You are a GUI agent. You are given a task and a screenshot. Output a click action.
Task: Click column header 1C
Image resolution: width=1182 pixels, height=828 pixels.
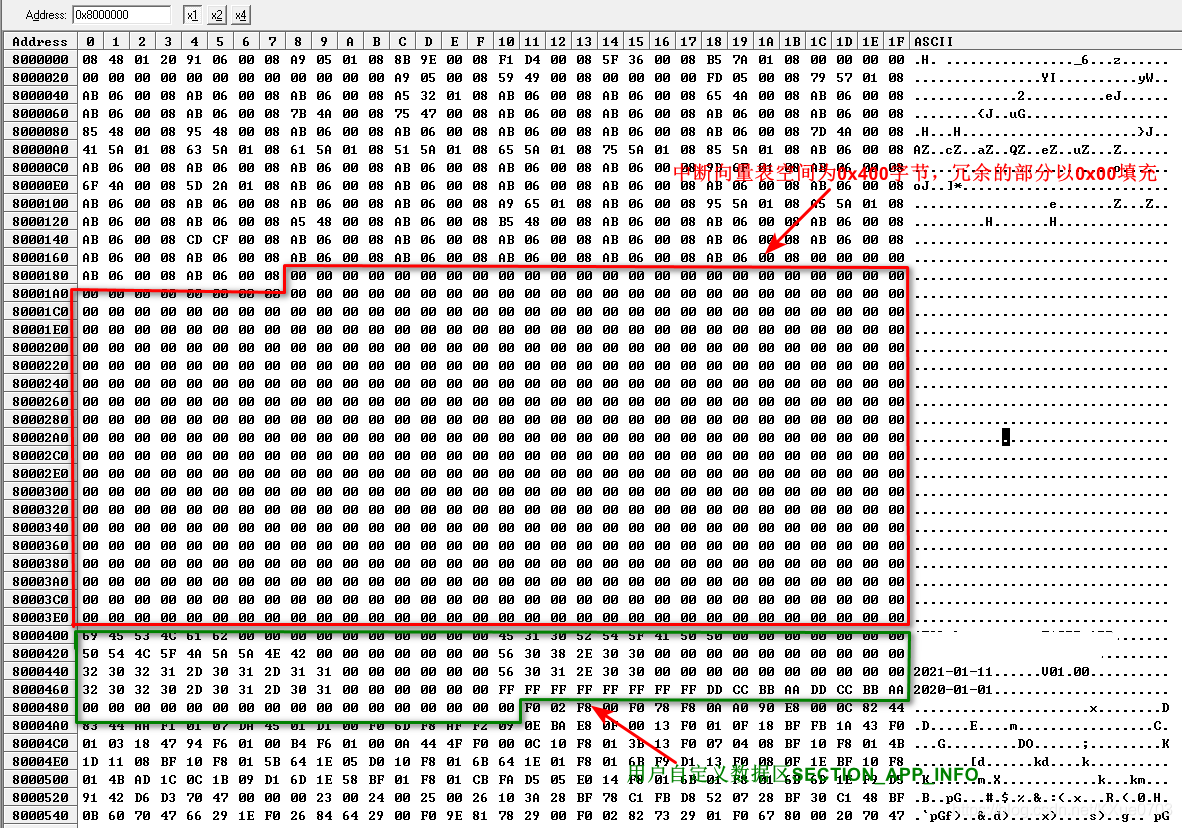[x=818, y=41]
